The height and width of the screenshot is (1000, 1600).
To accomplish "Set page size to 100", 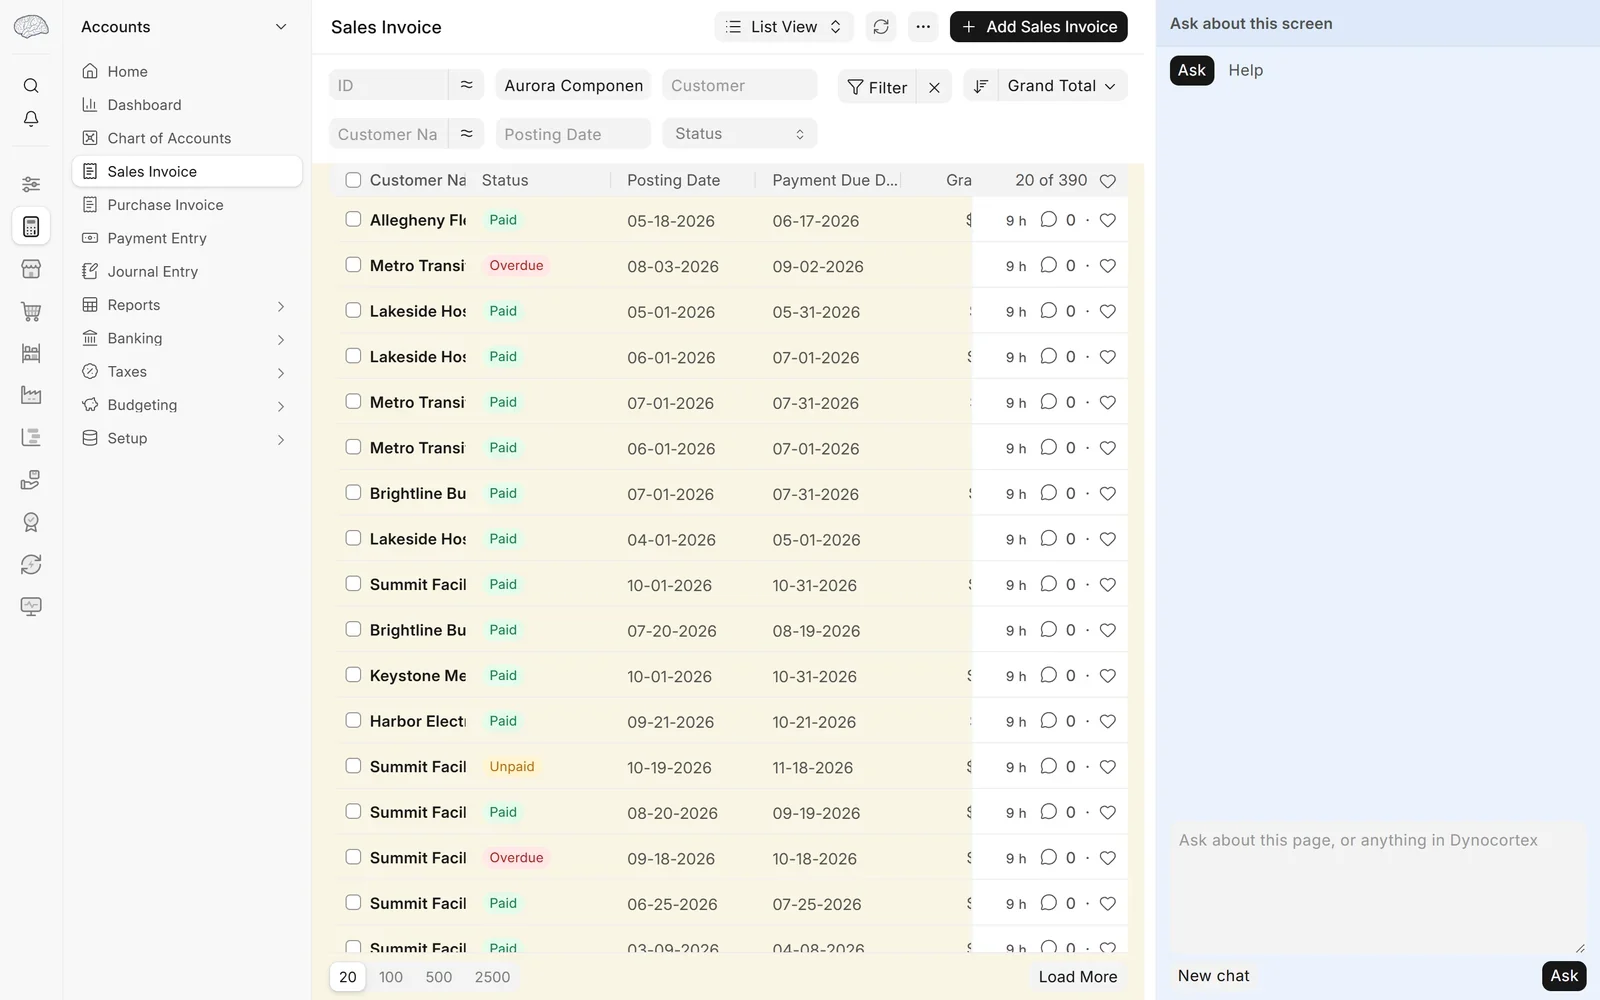I will [x=391, y=977].
